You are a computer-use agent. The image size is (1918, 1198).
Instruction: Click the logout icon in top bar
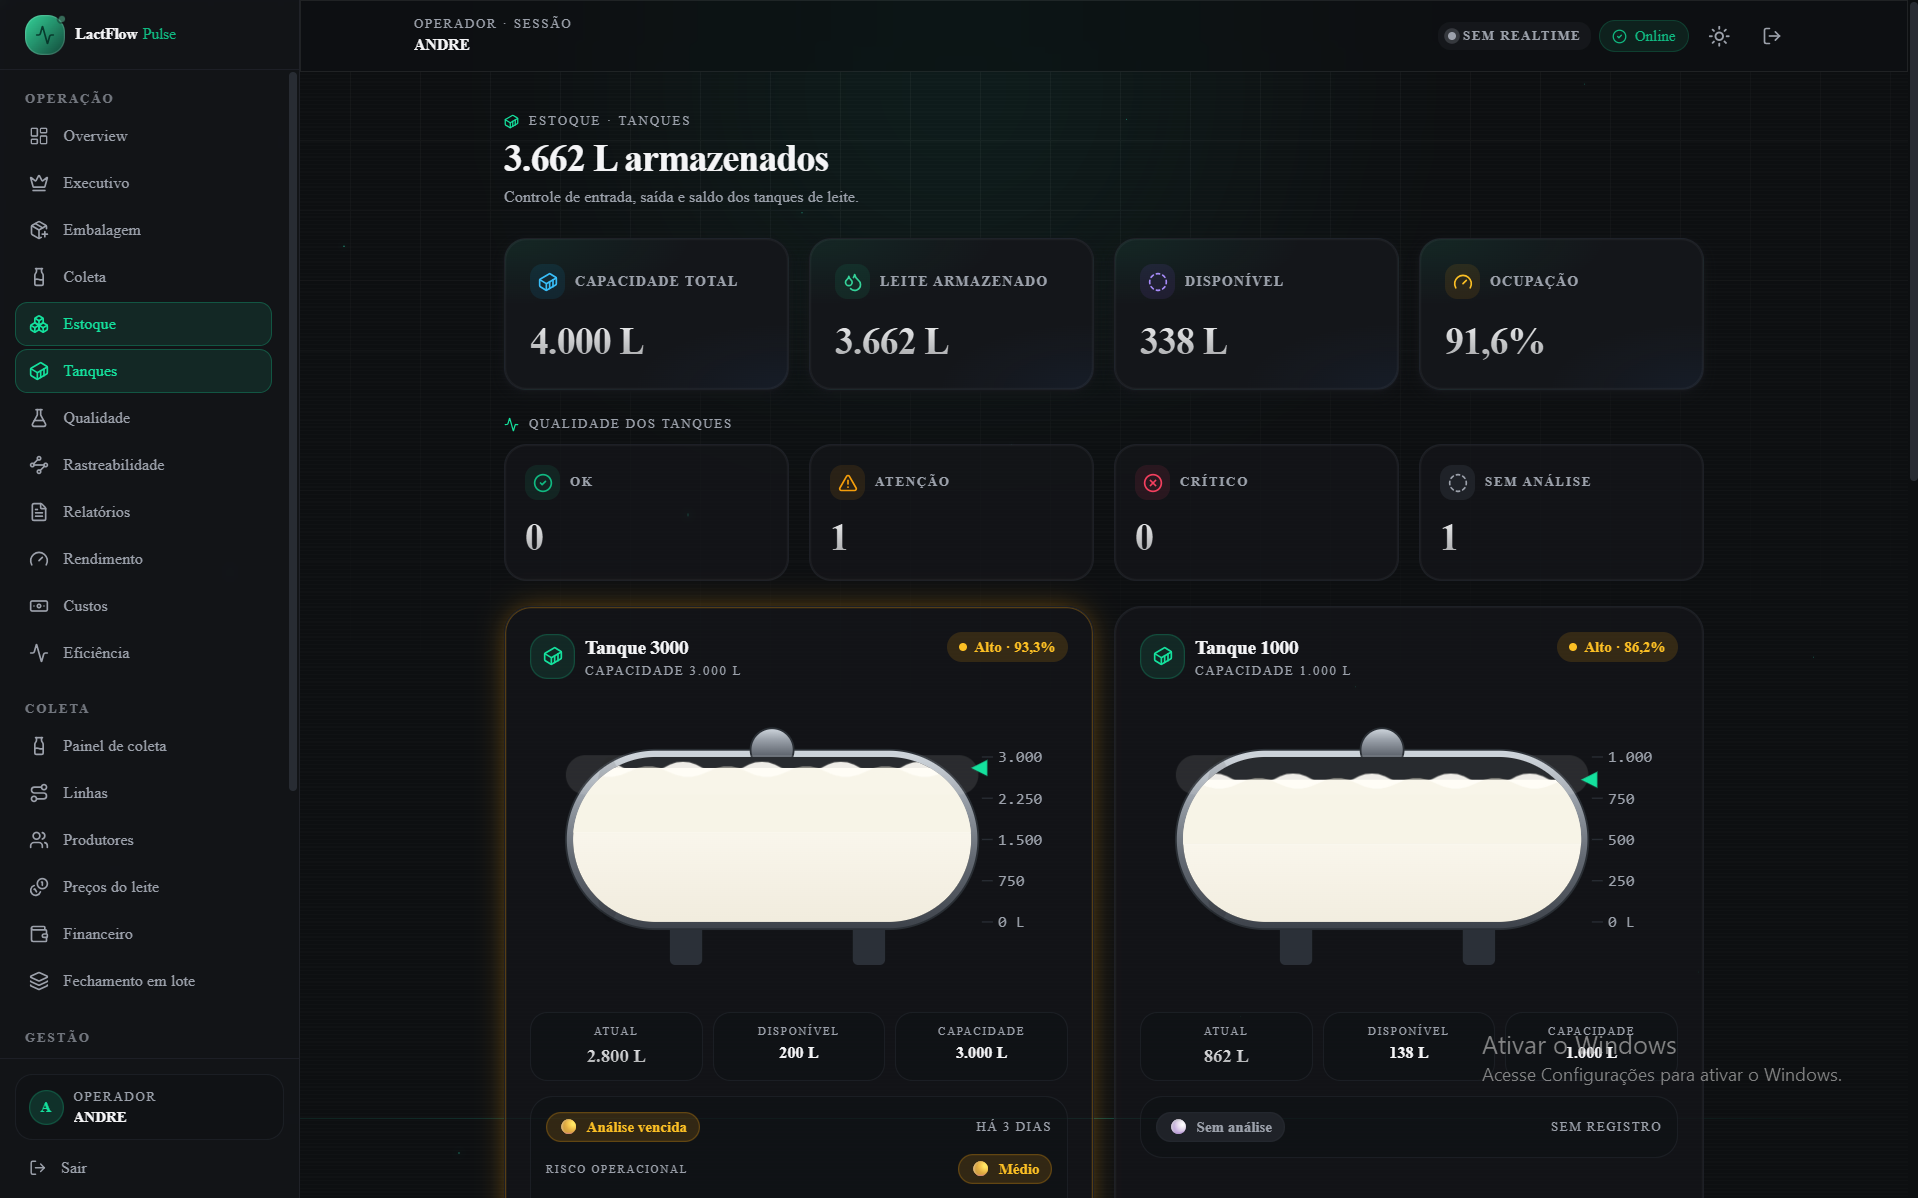tap(1771, 36)
